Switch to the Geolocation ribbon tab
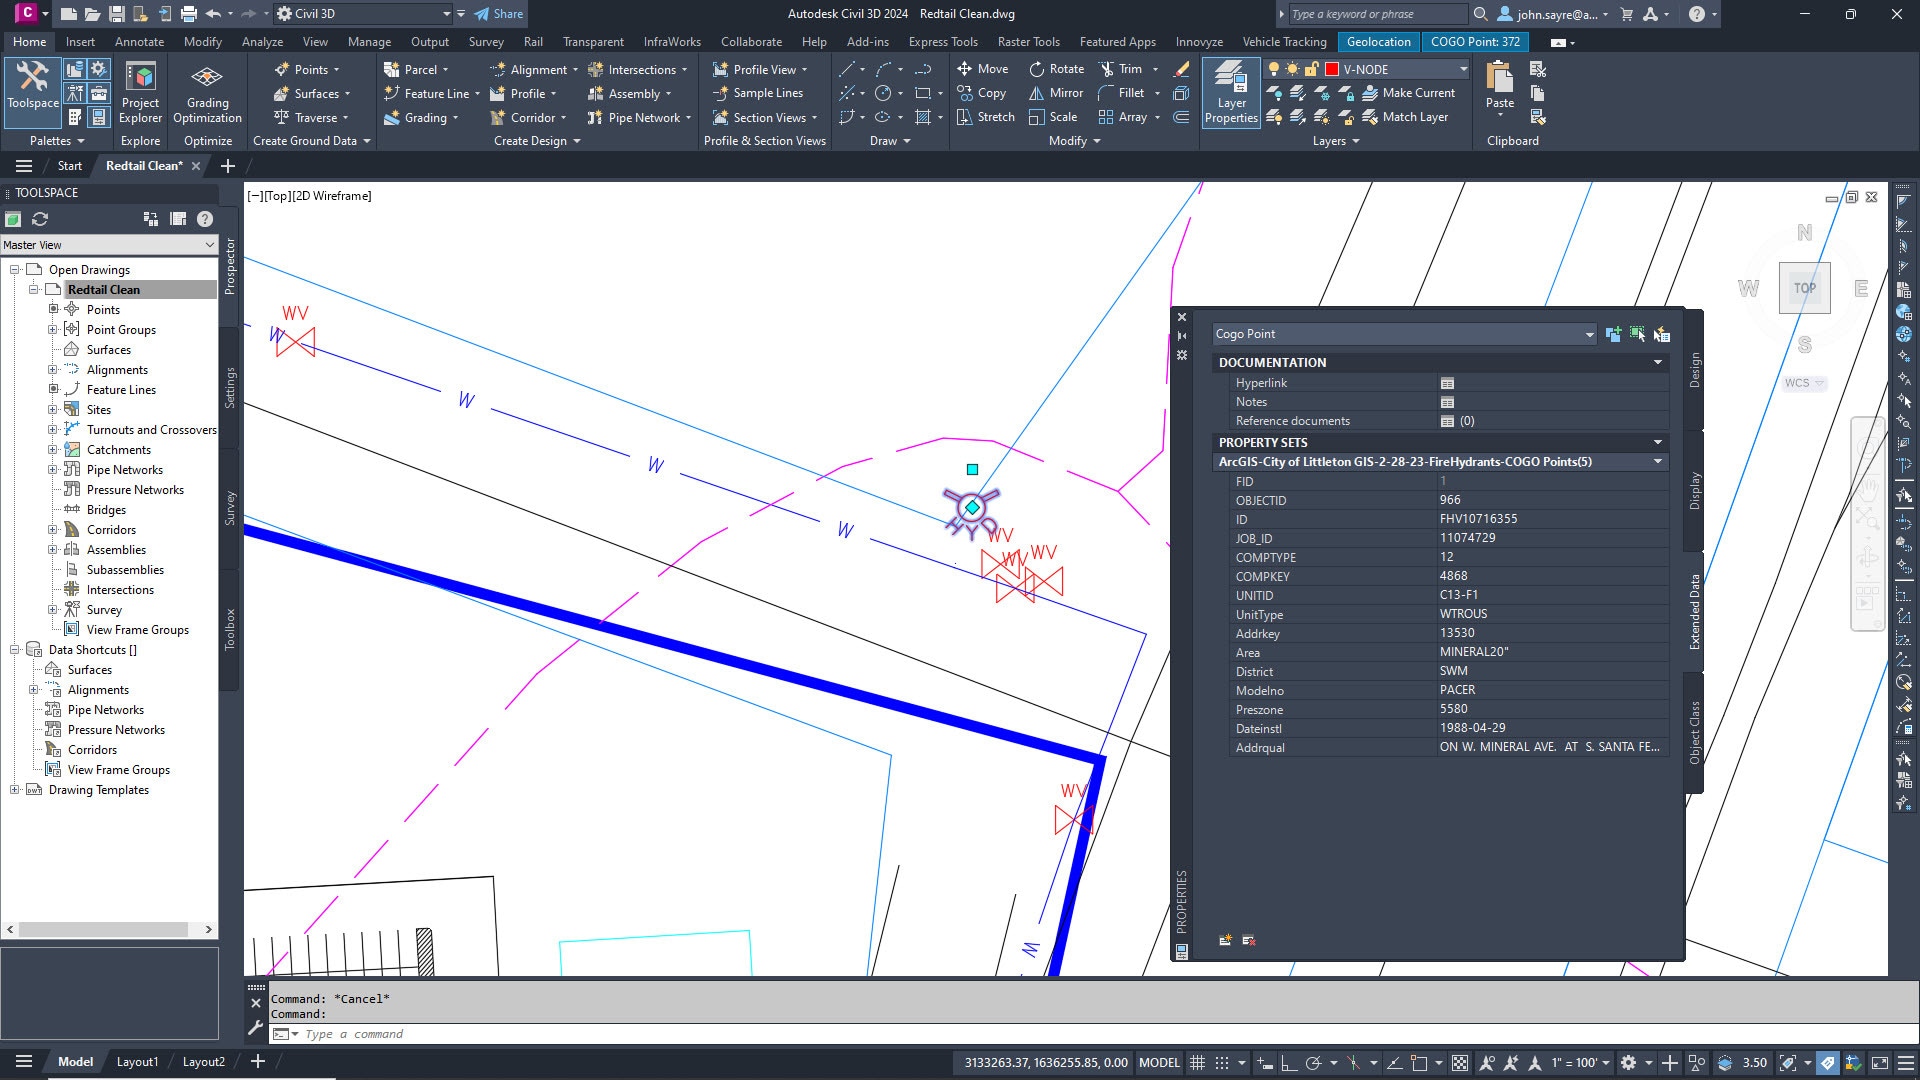 click(x=1378, y=42)
